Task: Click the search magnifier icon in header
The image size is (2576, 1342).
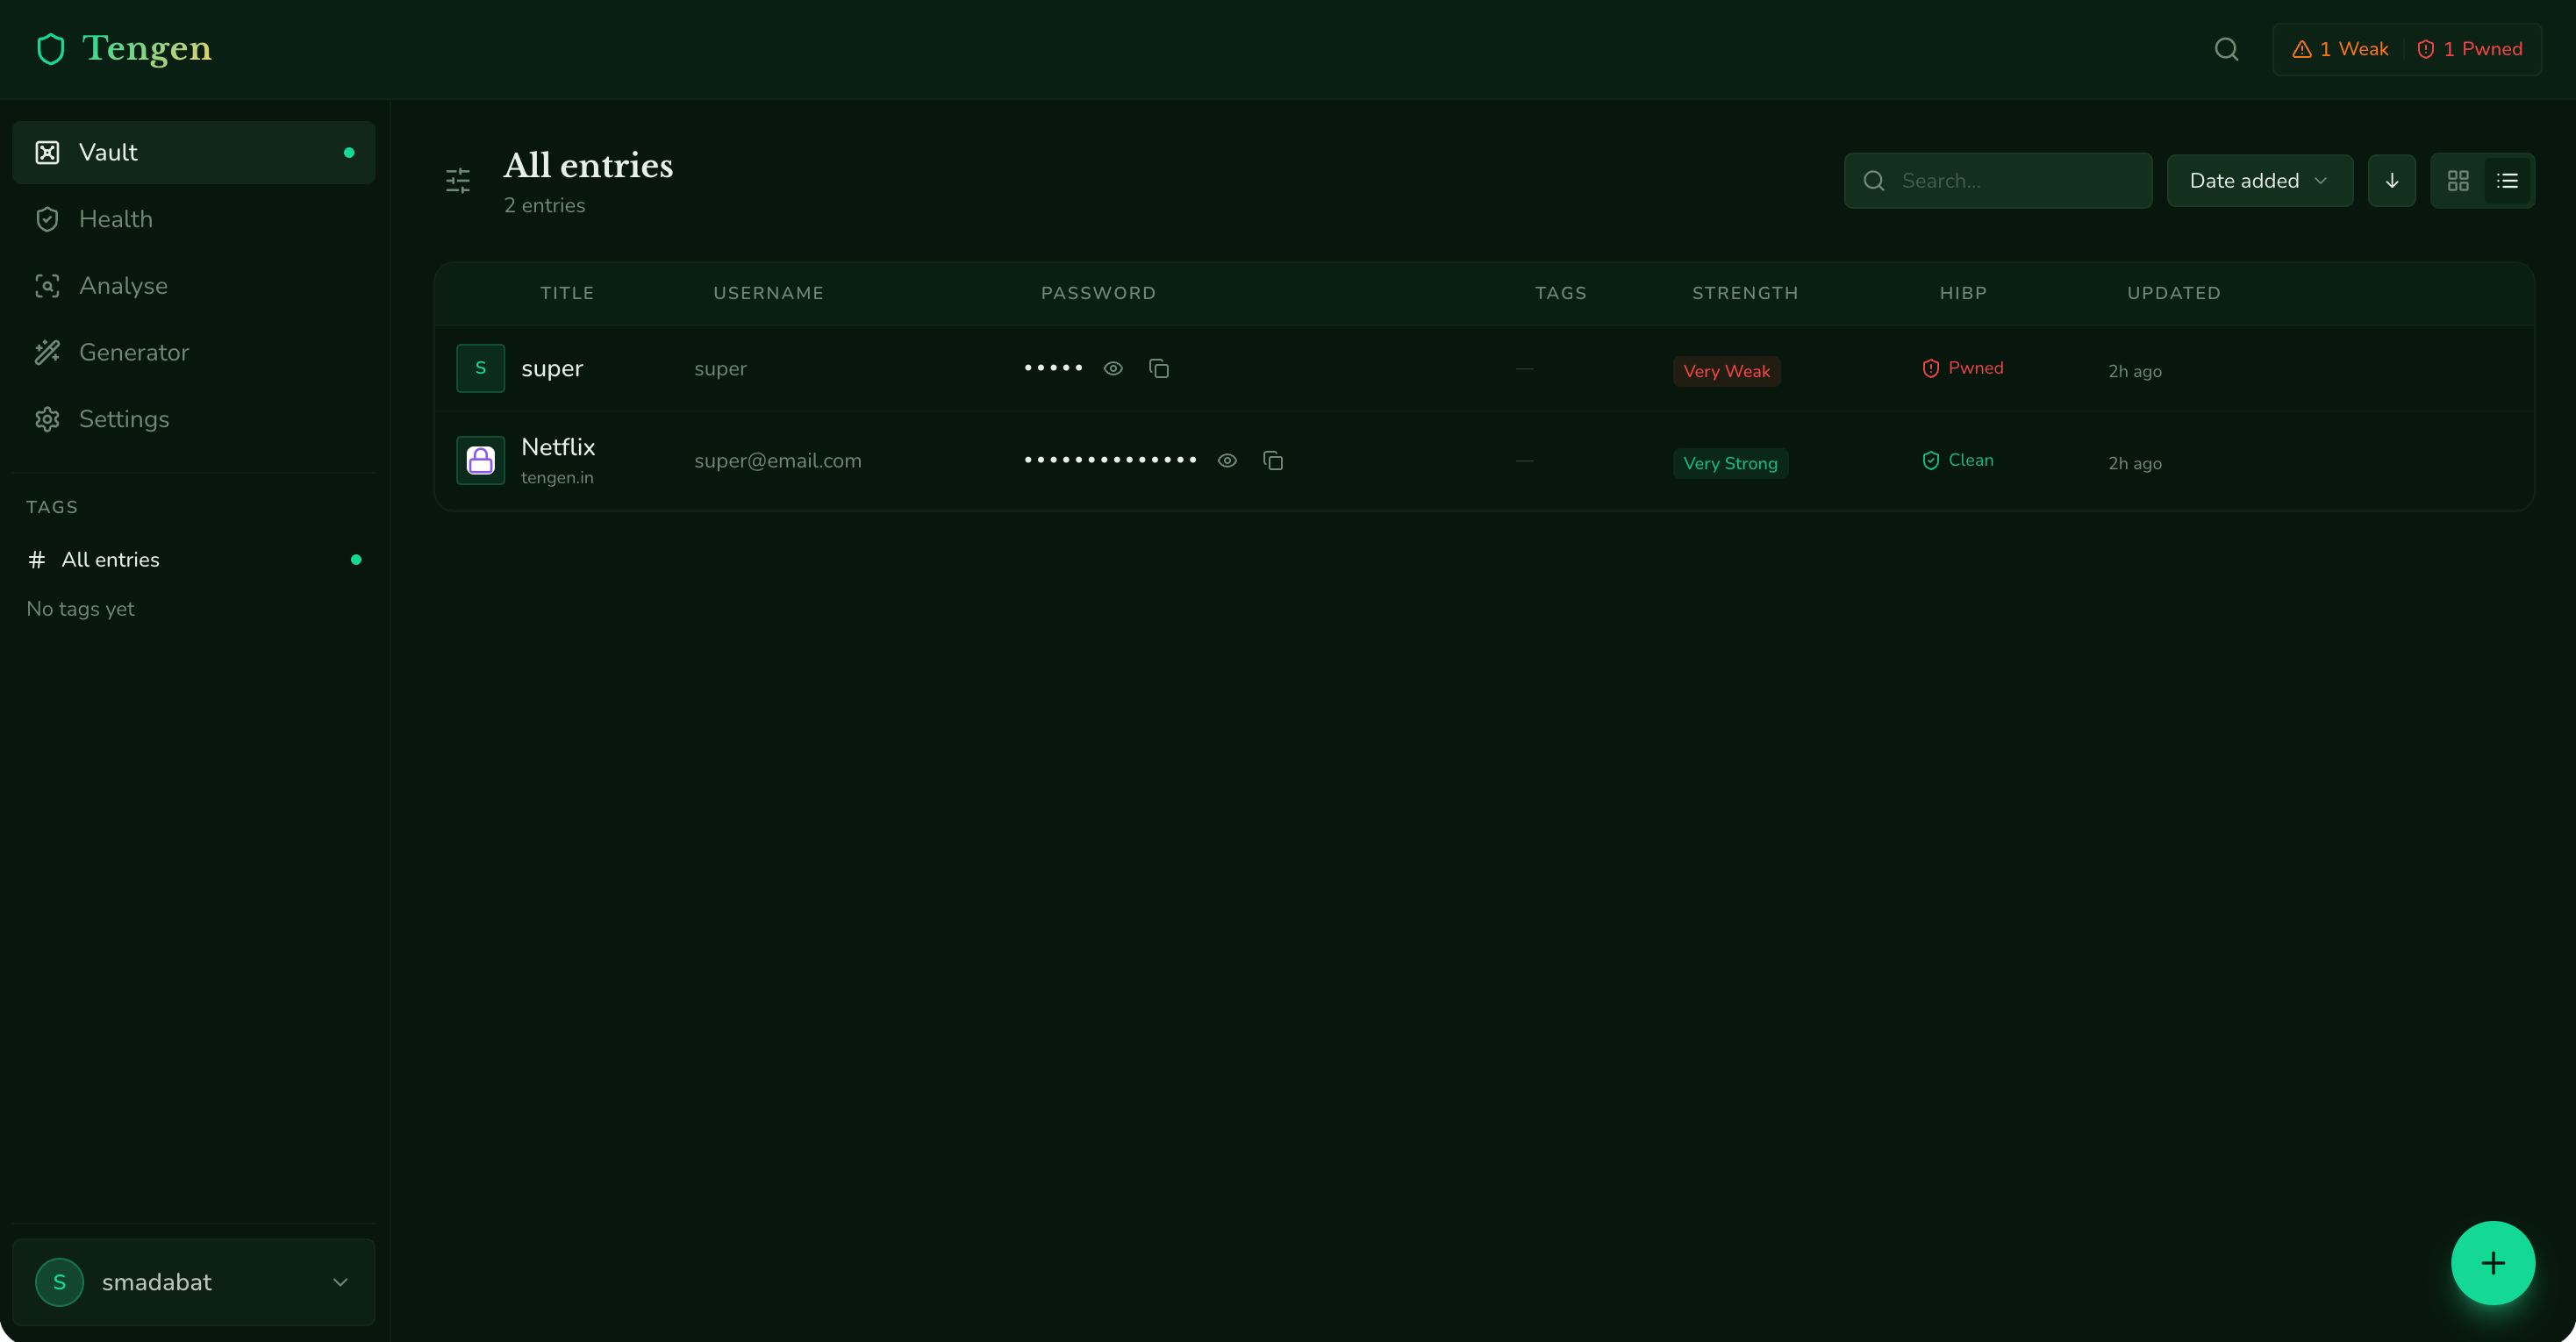Action: point(2226,49)
